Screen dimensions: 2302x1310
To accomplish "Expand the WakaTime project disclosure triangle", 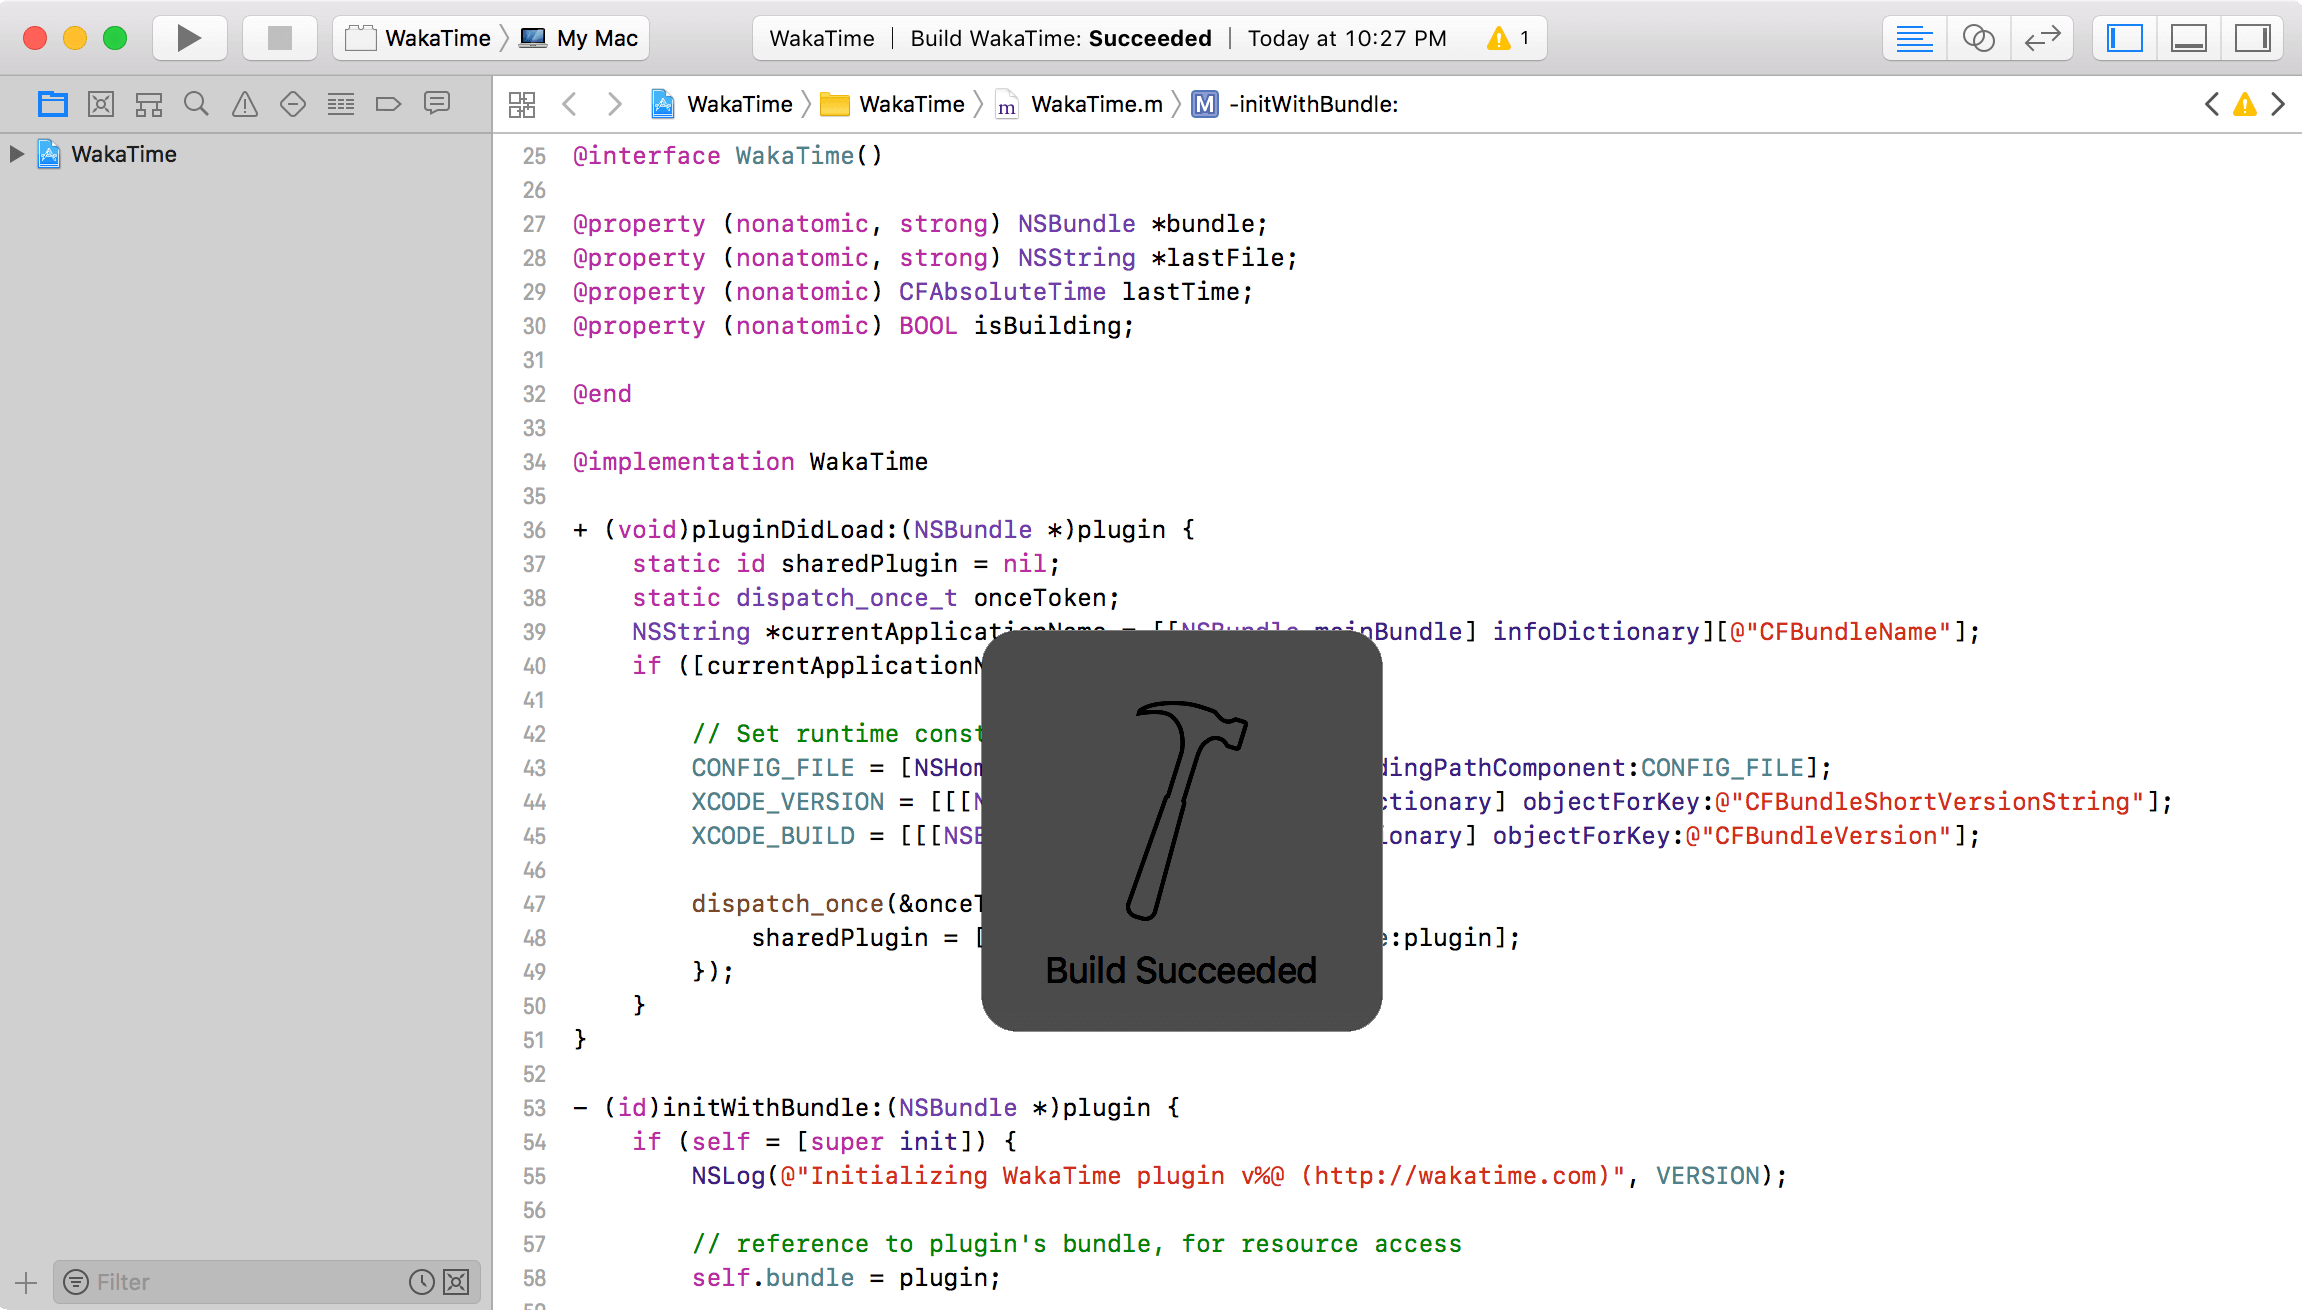I will coord(16,154).
